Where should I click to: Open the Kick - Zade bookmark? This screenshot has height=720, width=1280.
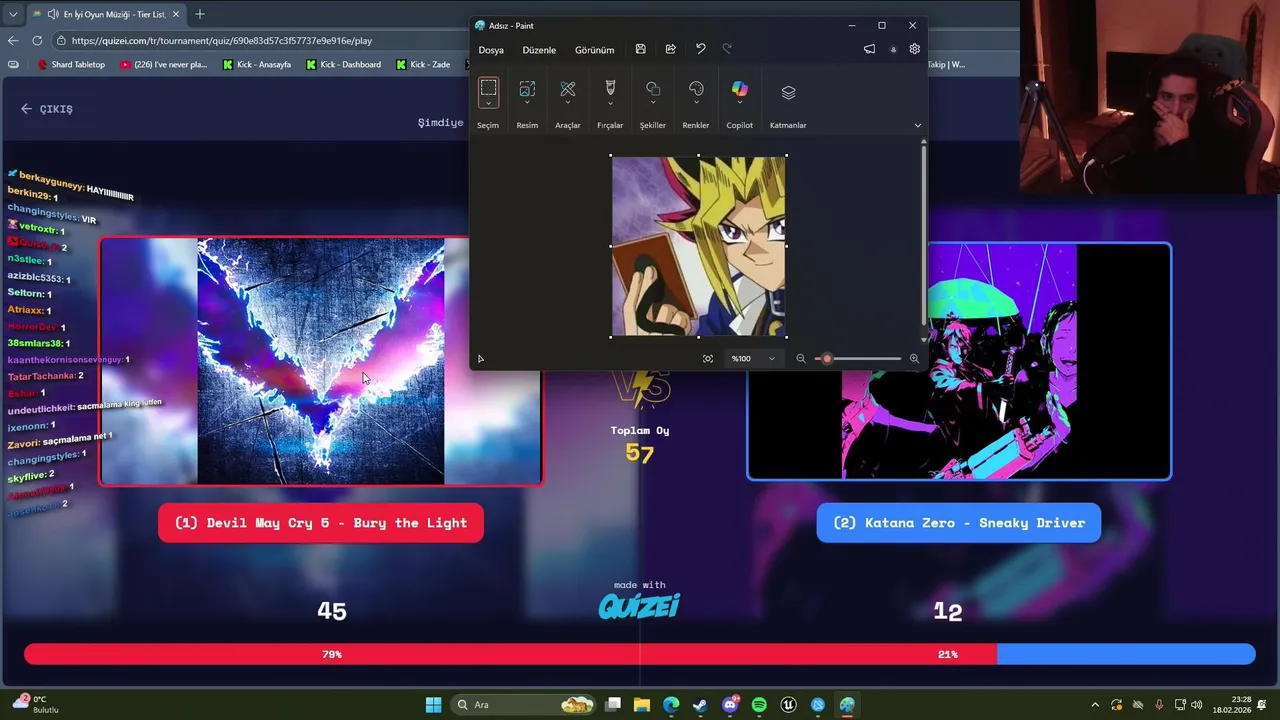click(423, 64)
